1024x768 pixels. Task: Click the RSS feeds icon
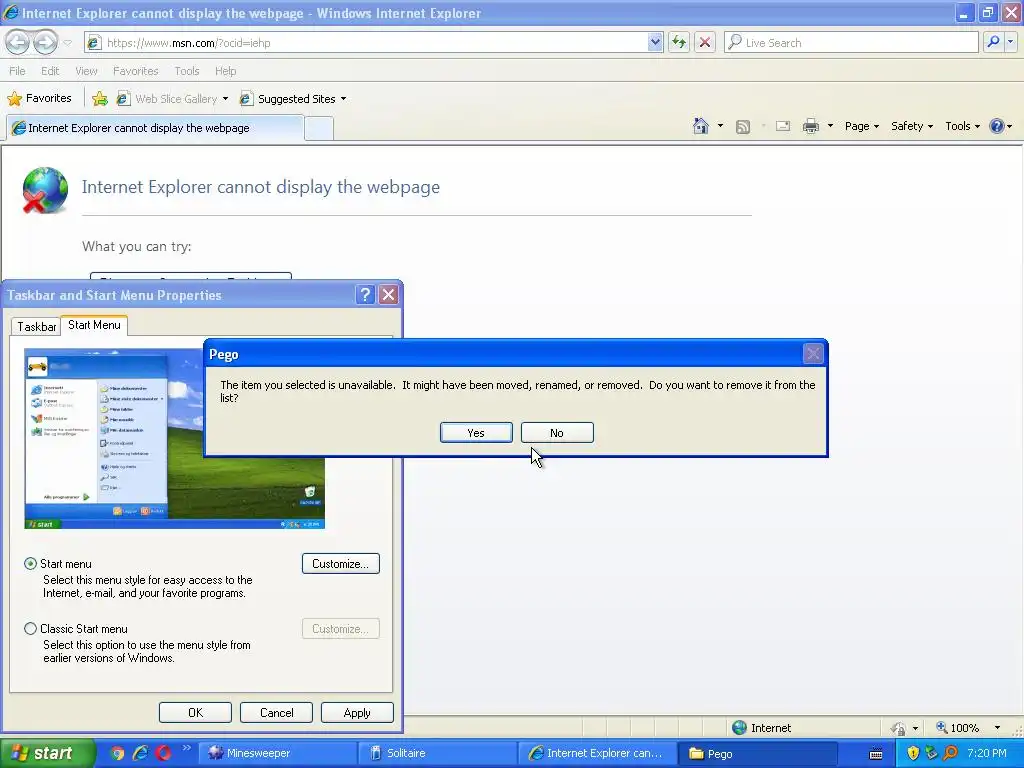[x=743, y=127]
